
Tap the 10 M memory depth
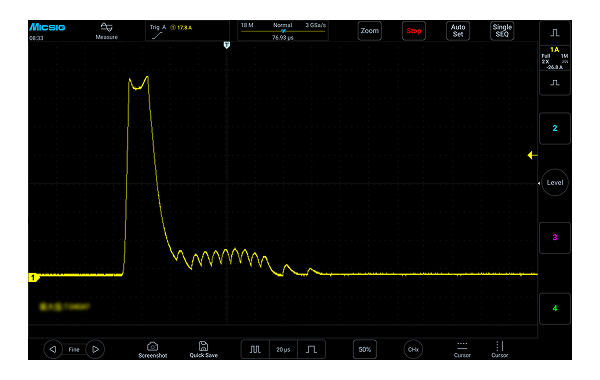point(247,25)
